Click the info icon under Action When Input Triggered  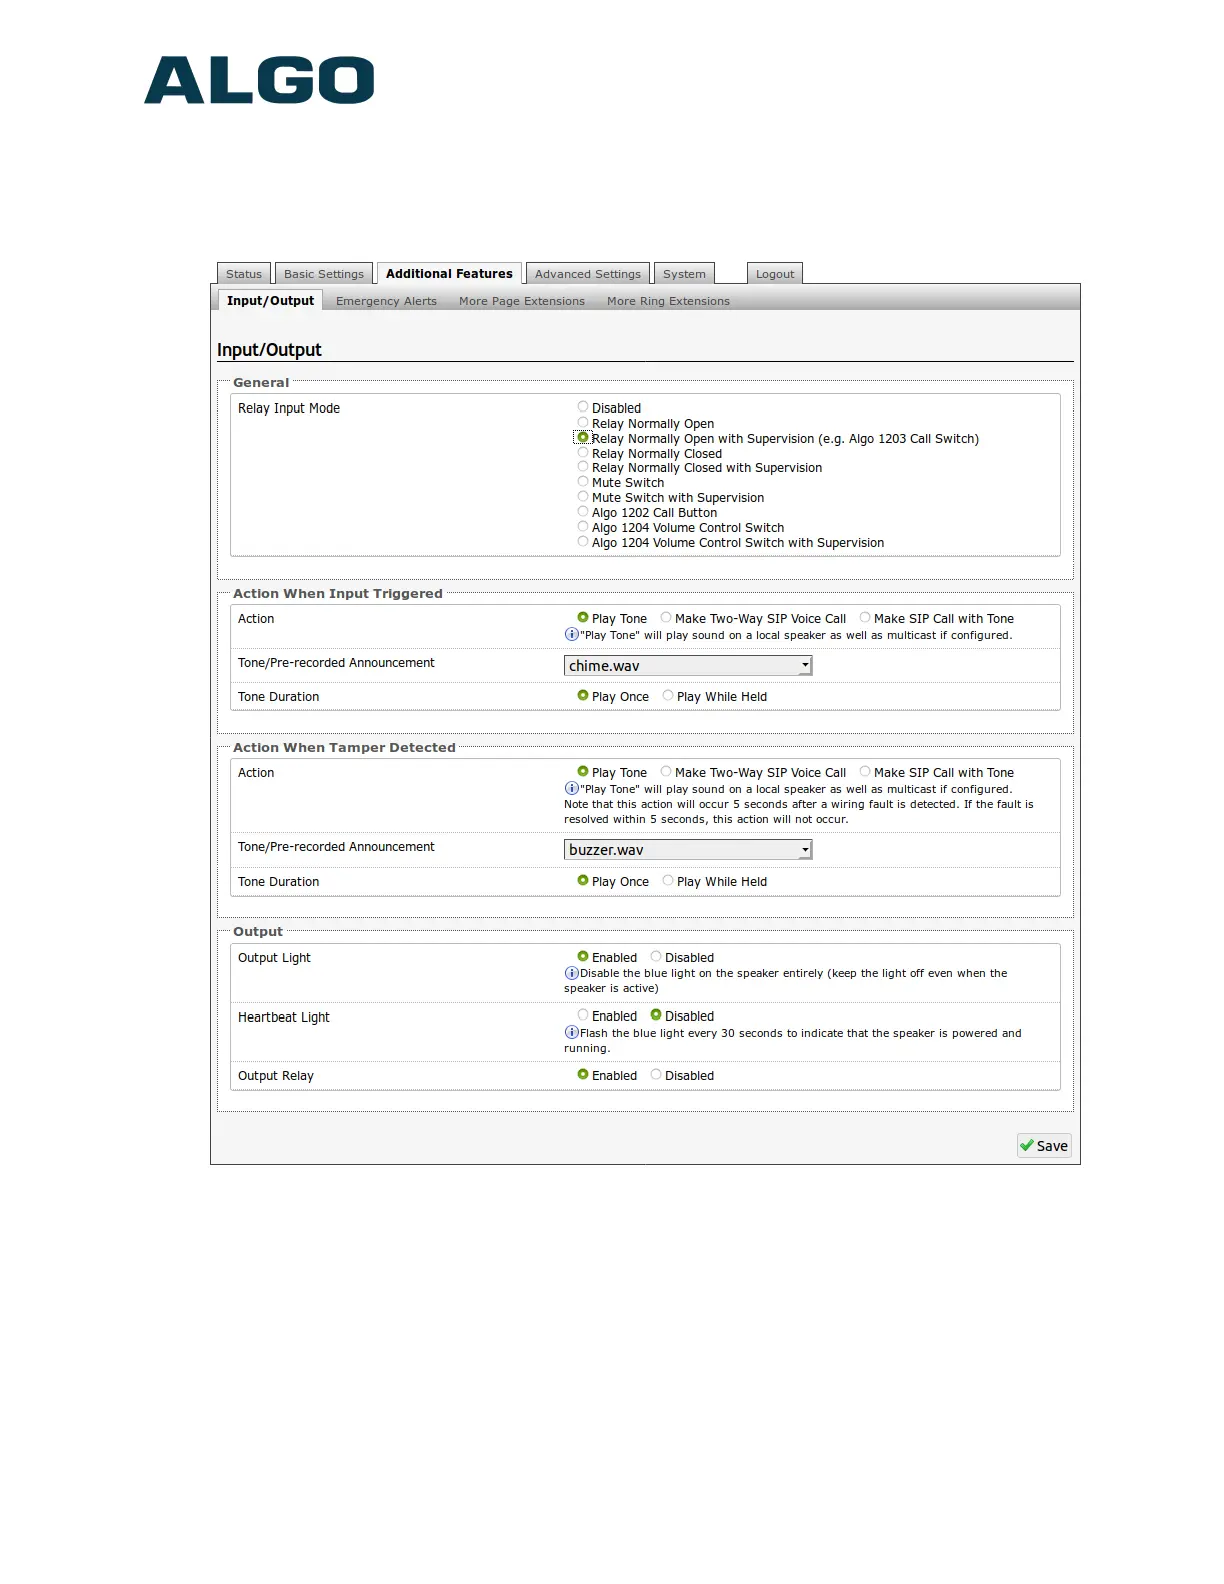572,634
